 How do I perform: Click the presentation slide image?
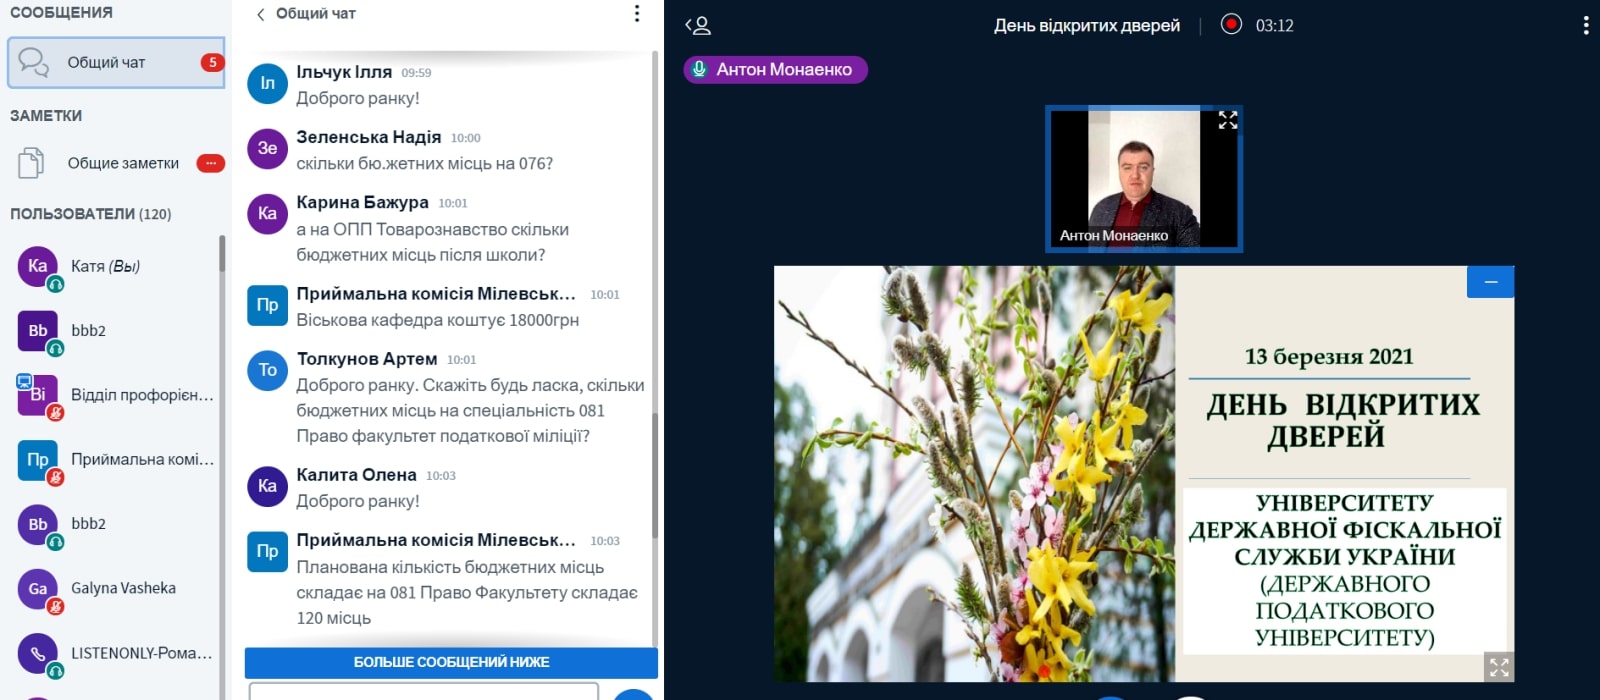[1144, 474]
